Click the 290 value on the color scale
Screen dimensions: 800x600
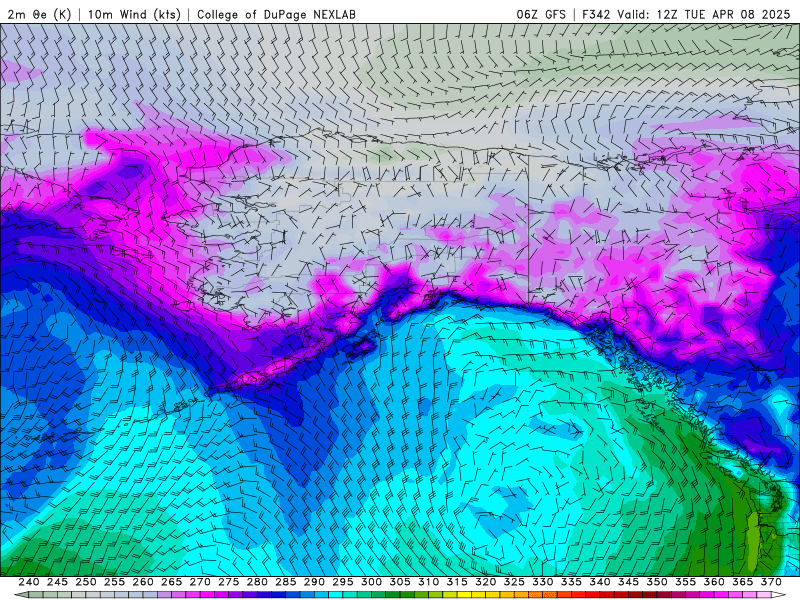coord(314,582)
